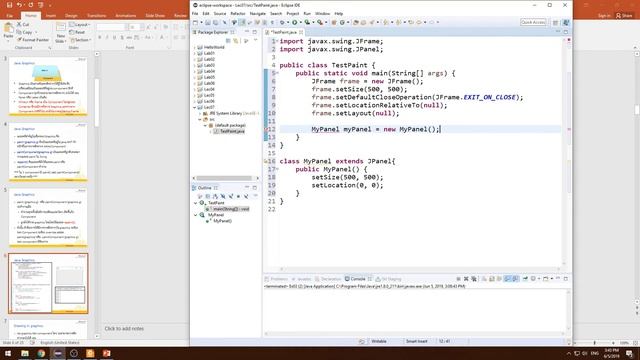Click the green Run button in Eclipse toolbar
This screenshot has height=360, width=640.
click(x=294, y=22)
